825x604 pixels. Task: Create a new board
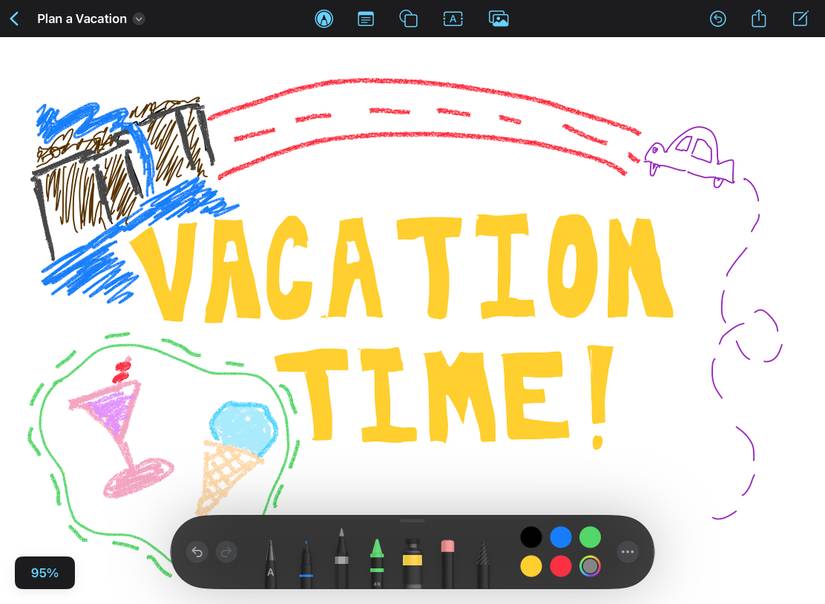(798, 18)
